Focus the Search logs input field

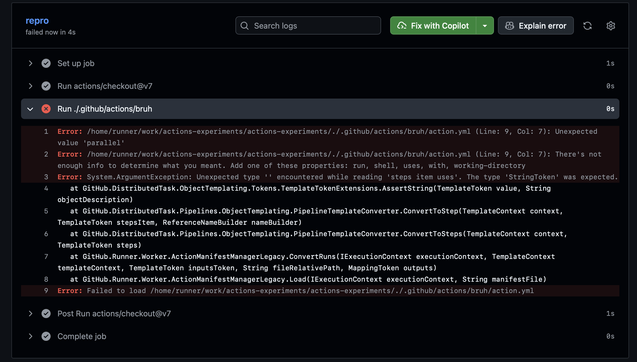coord(308,26)
